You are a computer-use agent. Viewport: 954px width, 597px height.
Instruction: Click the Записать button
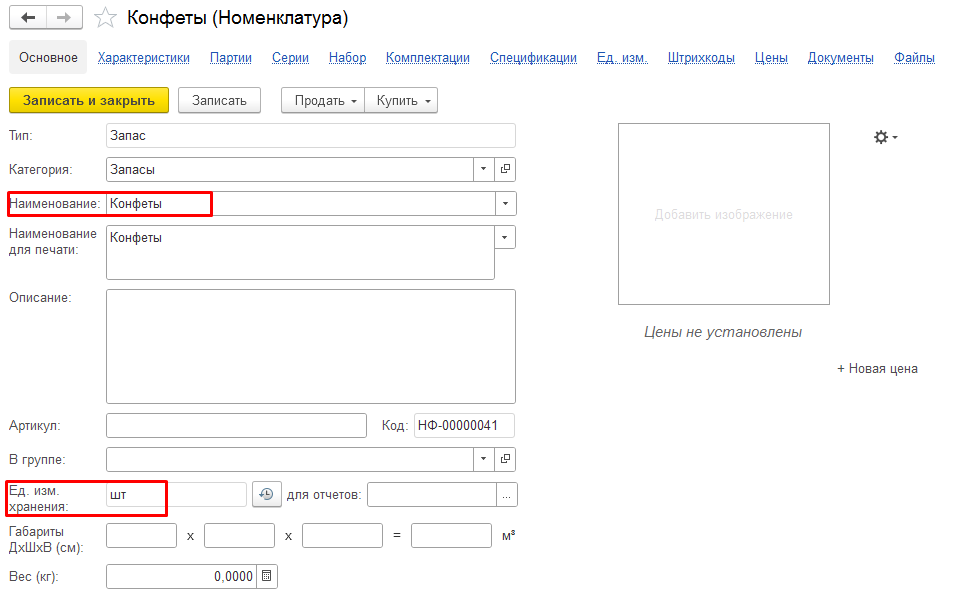coord(219,100)
